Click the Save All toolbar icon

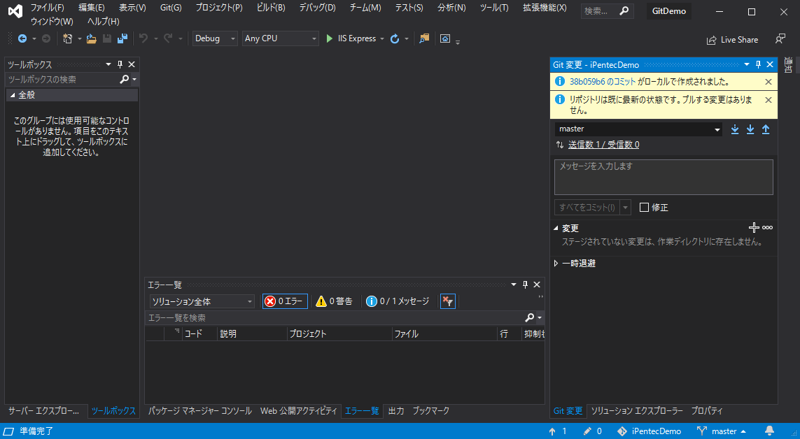click(x=122, y=38)
